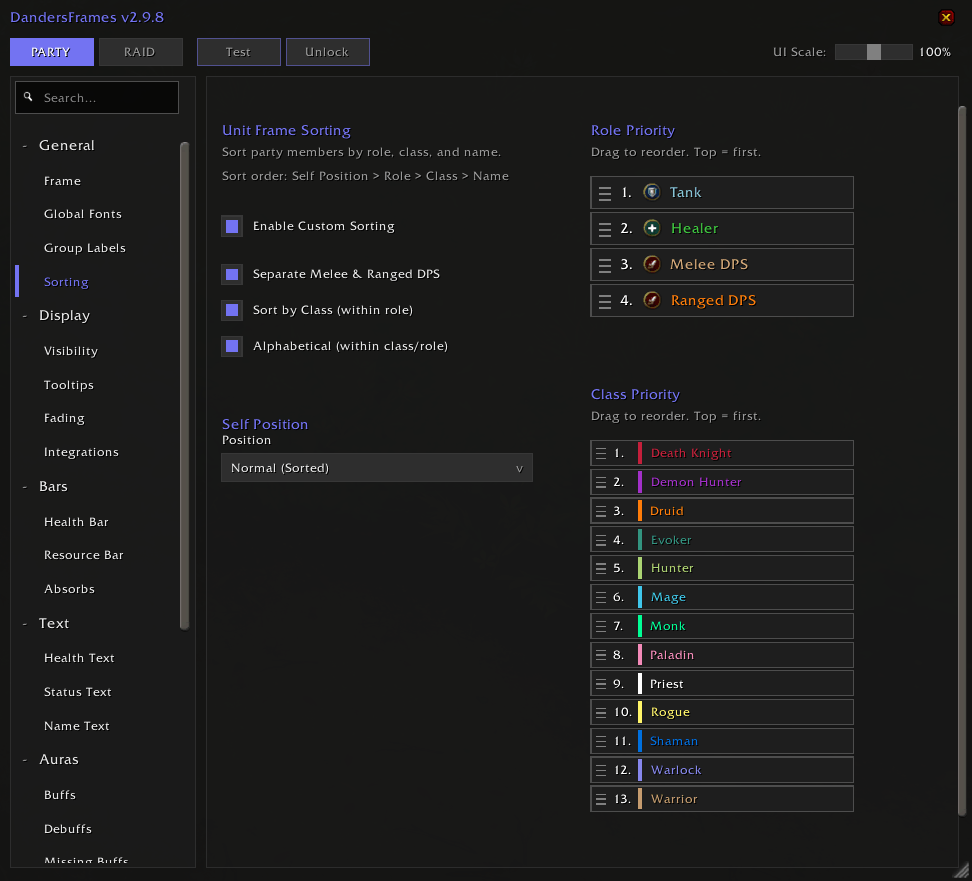This screenshot has width=972, height=881.
Task: Click the window resize grip corner
Action: coord(962,872)
